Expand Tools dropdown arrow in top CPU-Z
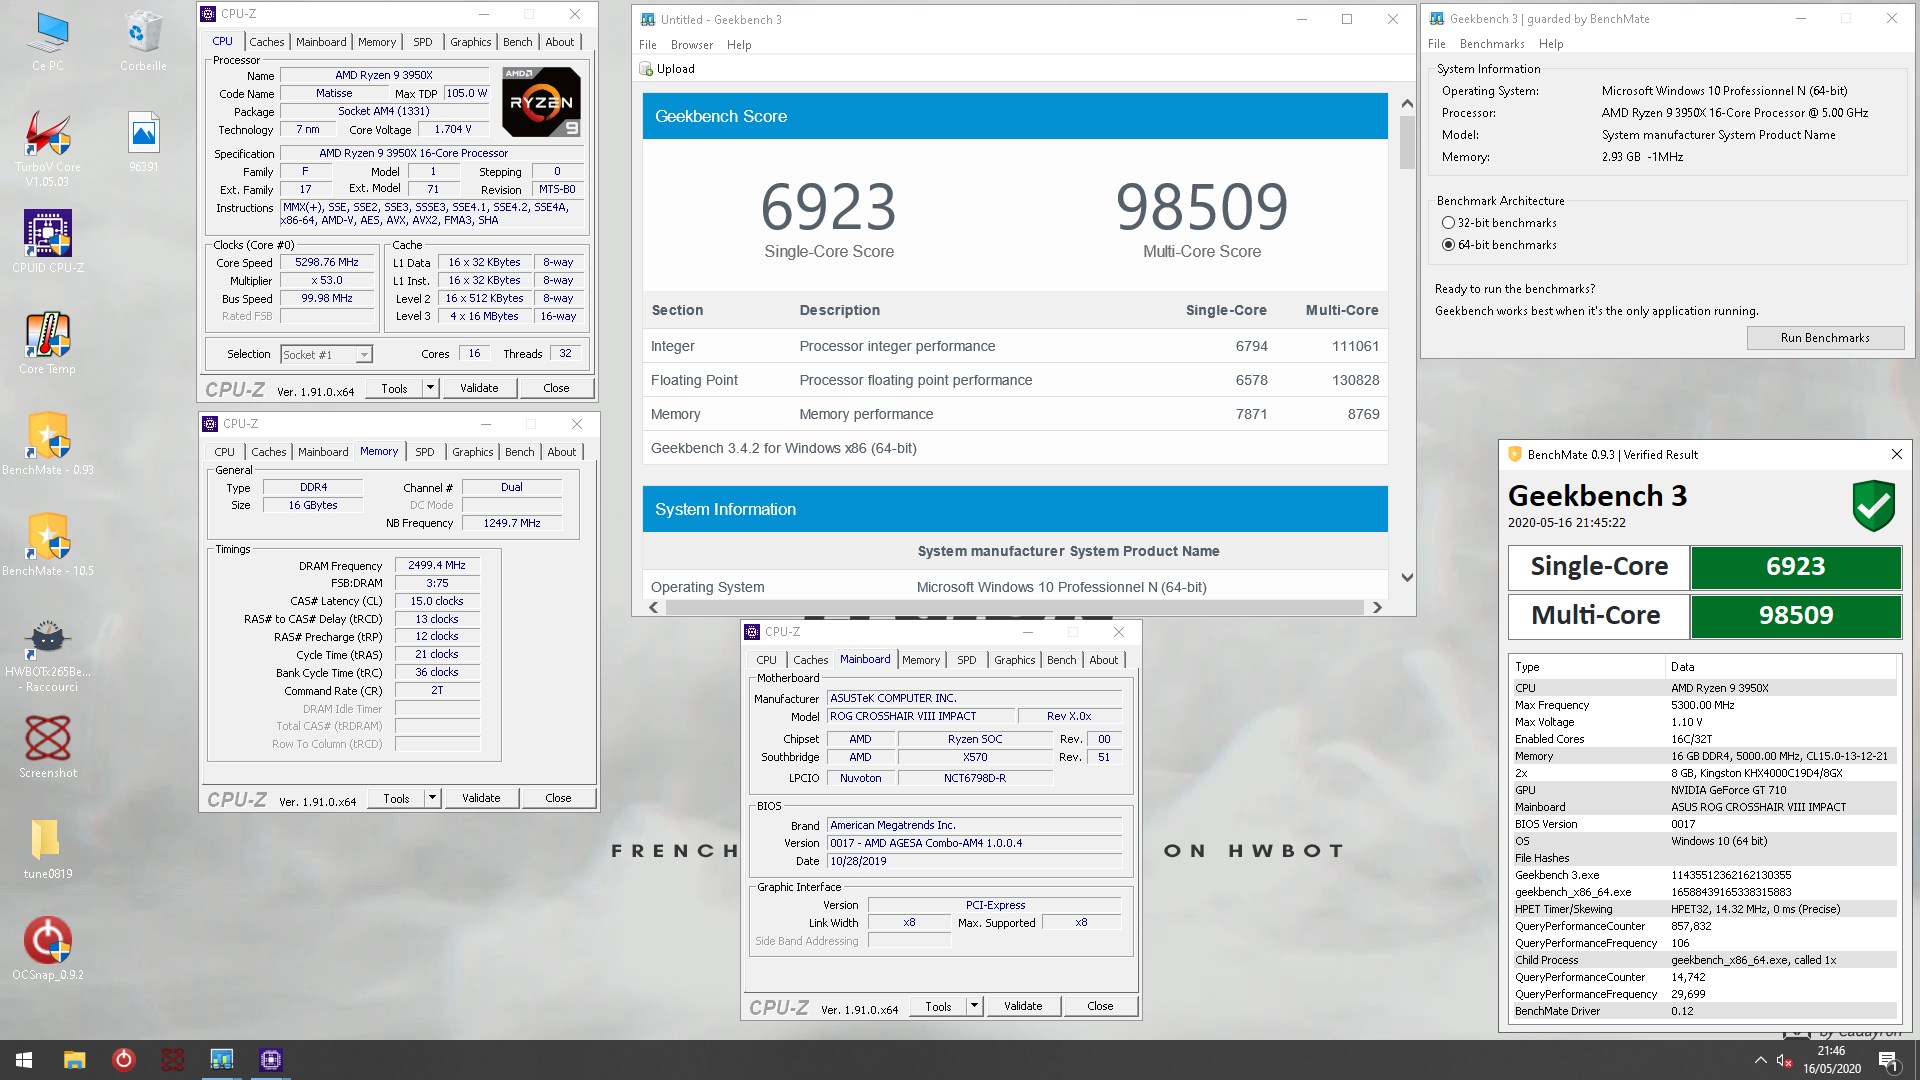Image resolution: width=1920 pixels, height=1080 pixels. [x=431, y=388]
